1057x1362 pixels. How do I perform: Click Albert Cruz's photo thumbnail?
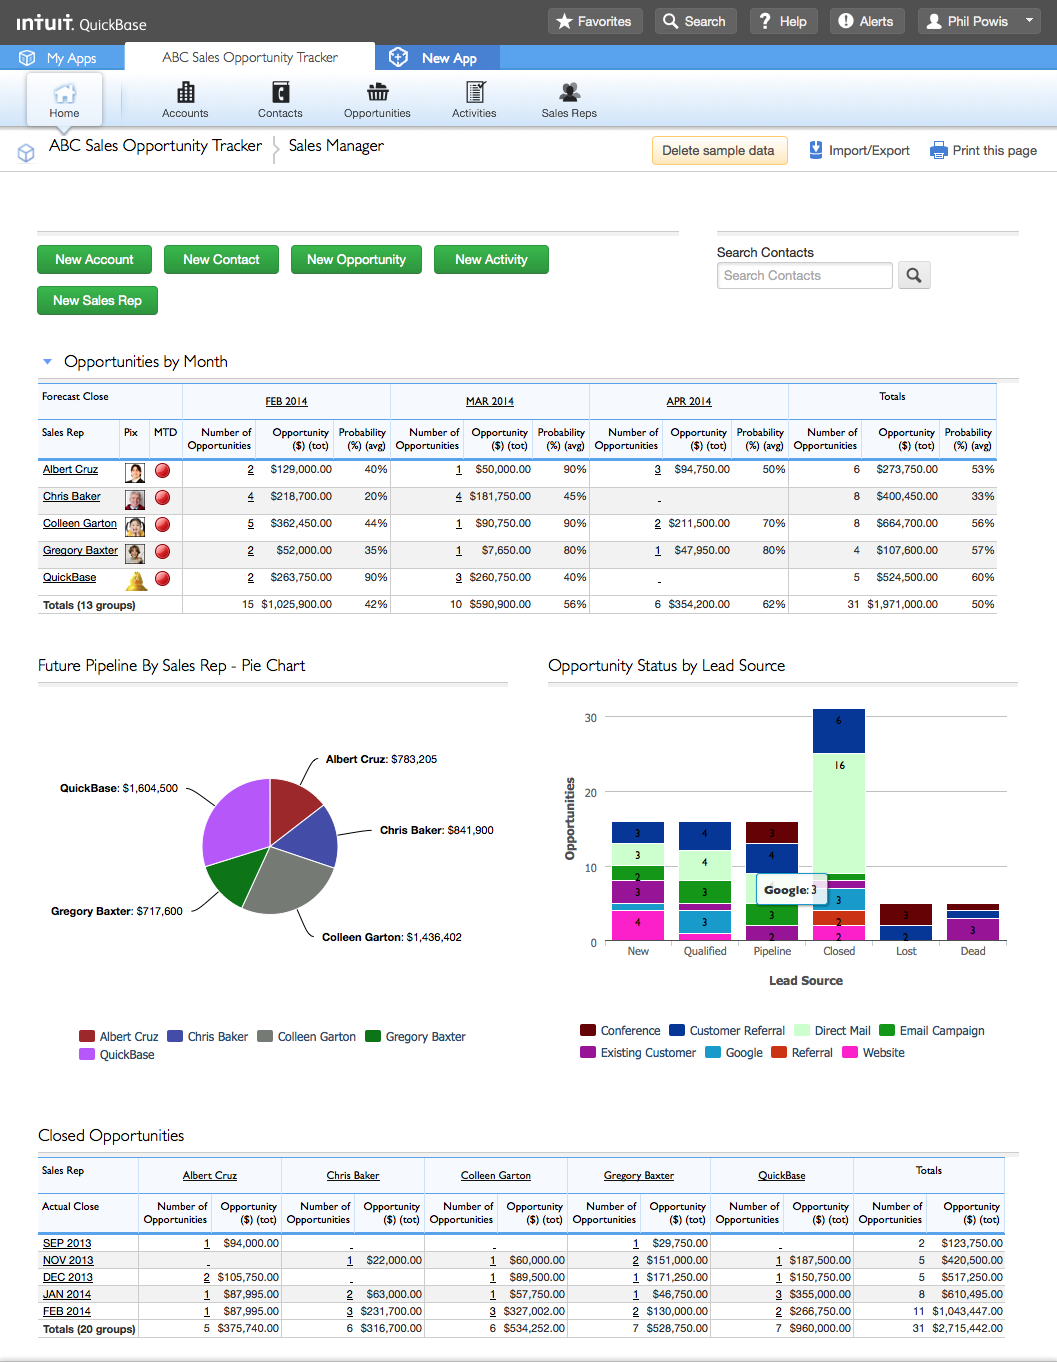135,472
